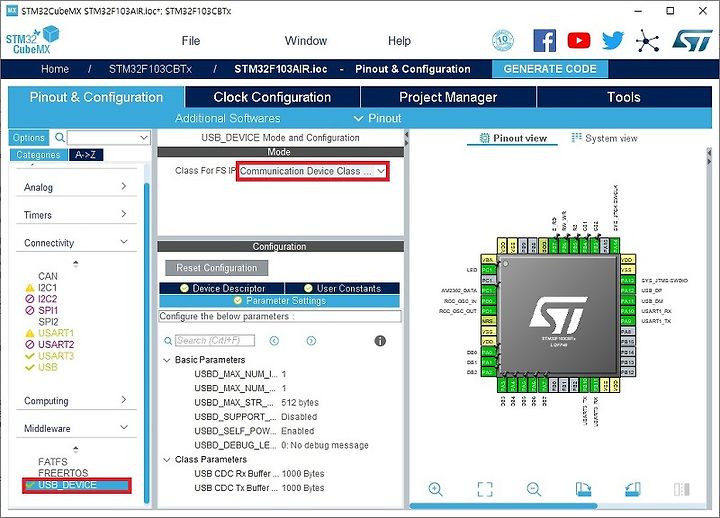Collapse the Basic Parameters group

(167, 360)
